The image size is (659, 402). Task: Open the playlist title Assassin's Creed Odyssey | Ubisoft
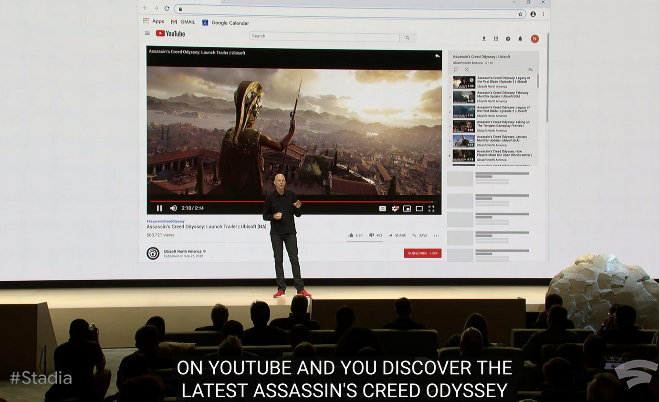481,56
